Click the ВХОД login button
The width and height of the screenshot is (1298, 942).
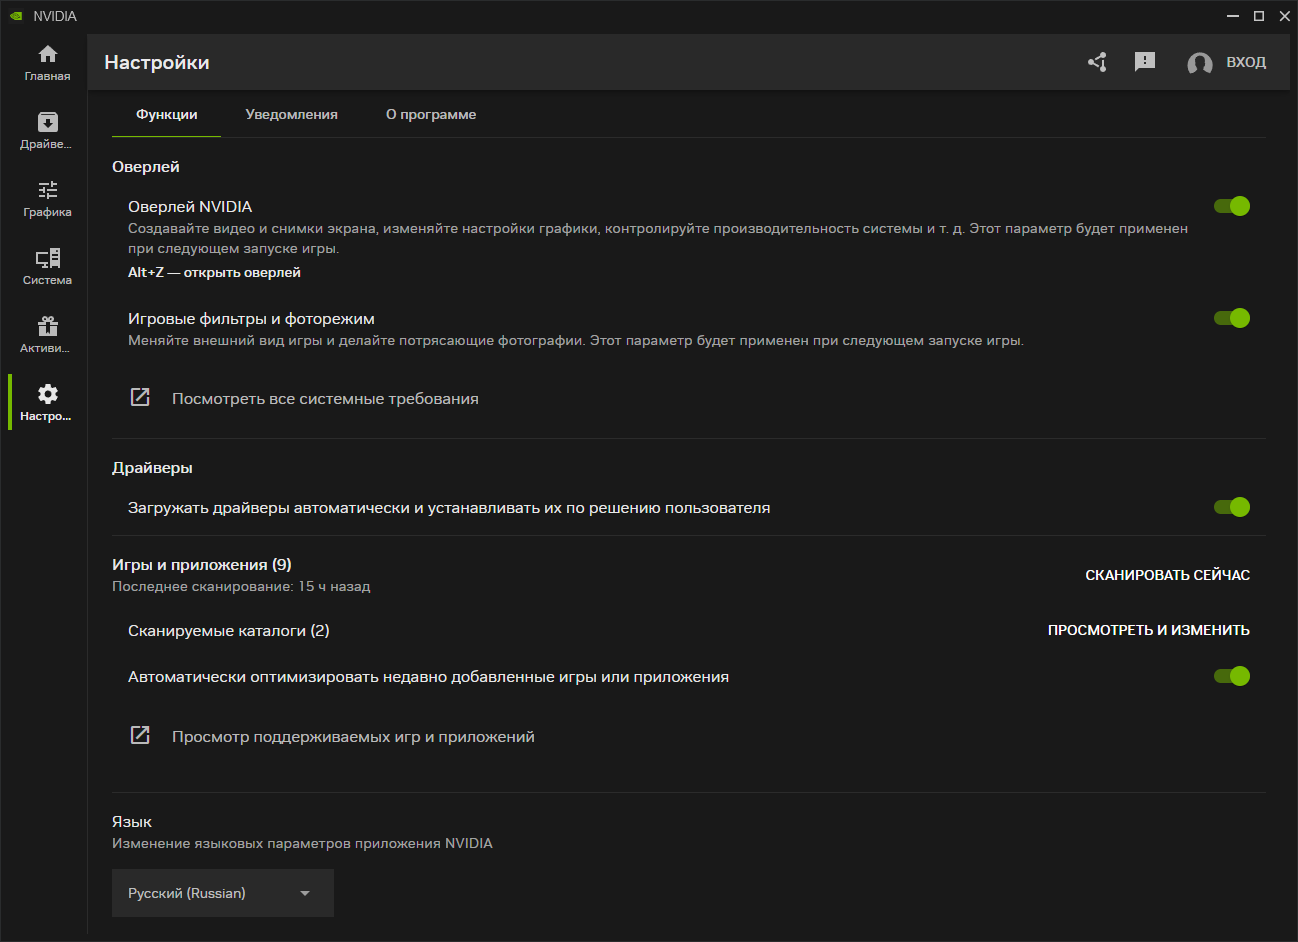tap(1246, 62)
